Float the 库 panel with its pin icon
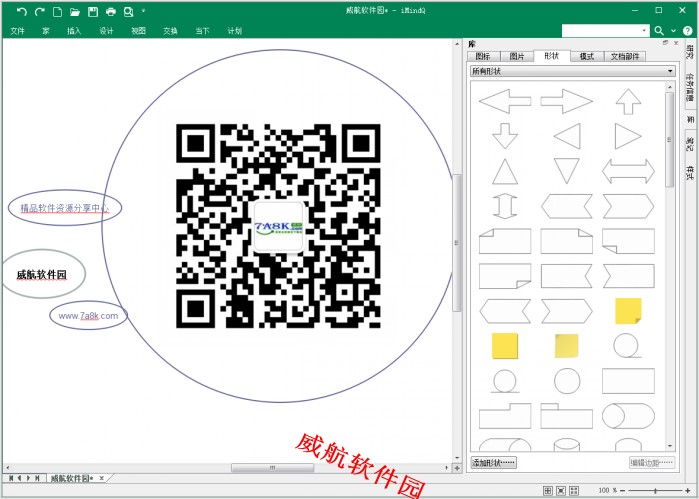Image resolution: width=699 pixels, height=499 pixels. (x=666, y=42)
